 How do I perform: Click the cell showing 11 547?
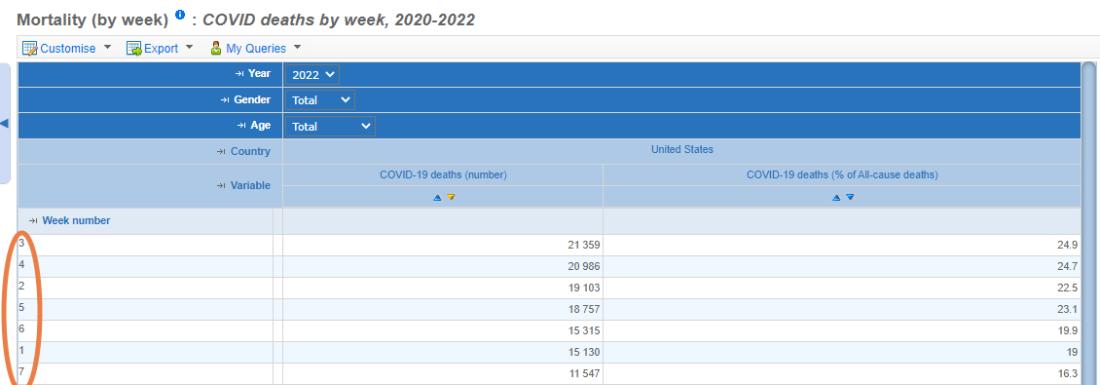point(443,374)
